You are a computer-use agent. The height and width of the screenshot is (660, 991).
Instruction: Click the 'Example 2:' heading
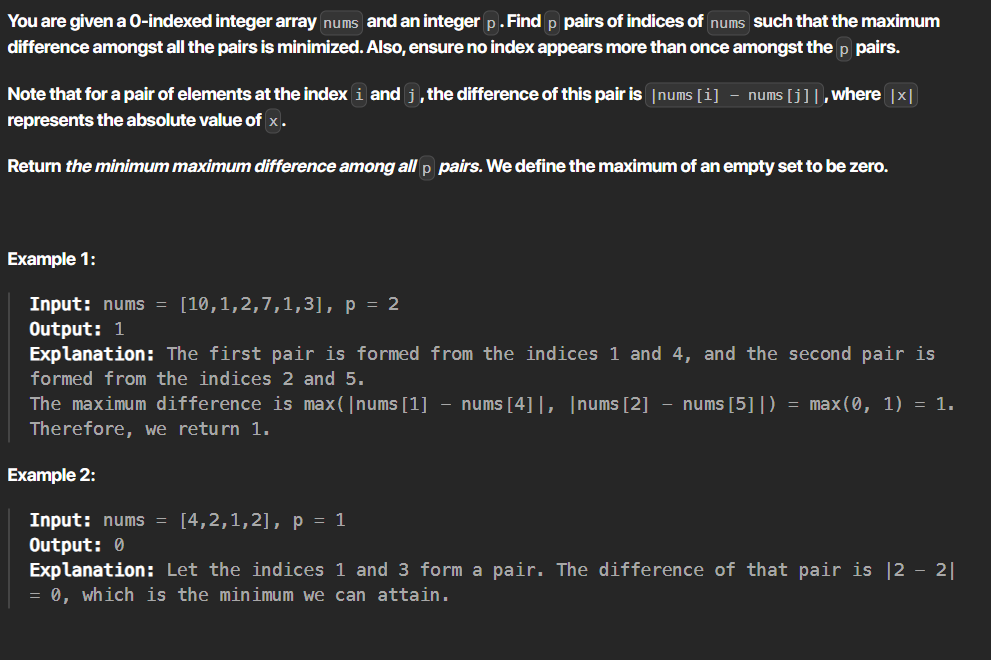(x=51, y=475)
